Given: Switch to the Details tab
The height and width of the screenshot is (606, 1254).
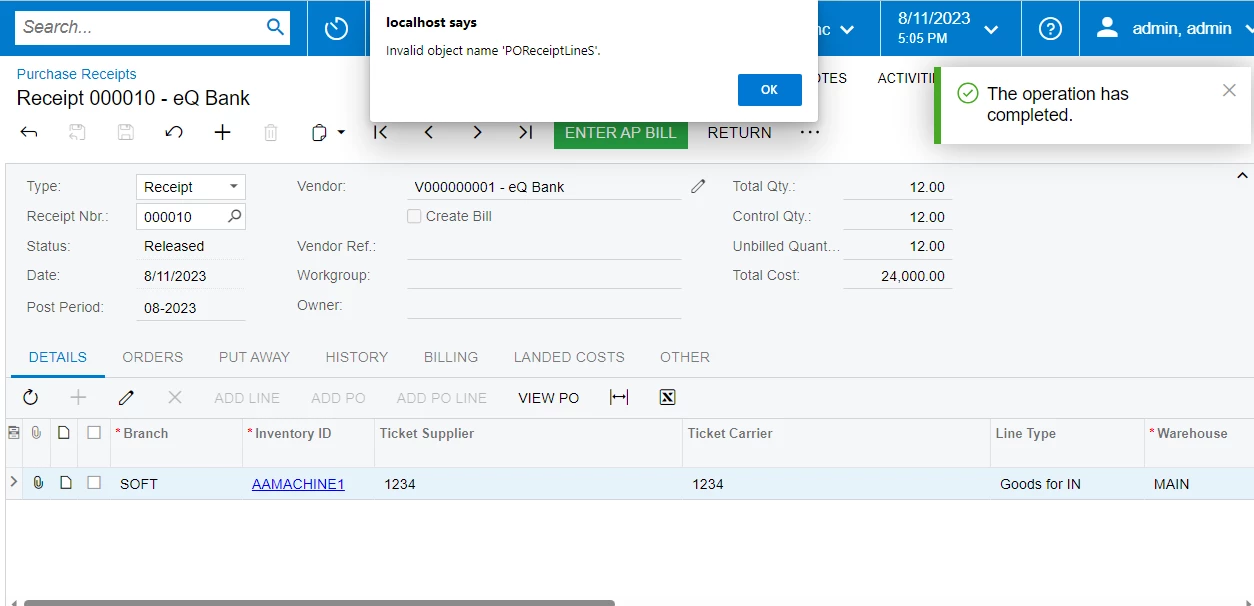Looking at the screenshot, I should (58, 357).
